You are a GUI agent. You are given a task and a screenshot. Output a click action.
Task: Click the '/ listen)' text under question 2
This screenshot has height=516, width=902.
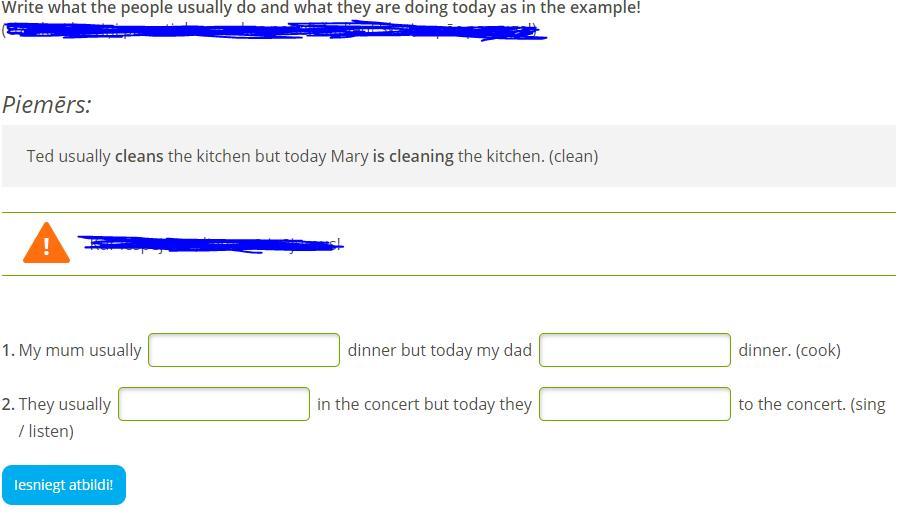(46, 431)
